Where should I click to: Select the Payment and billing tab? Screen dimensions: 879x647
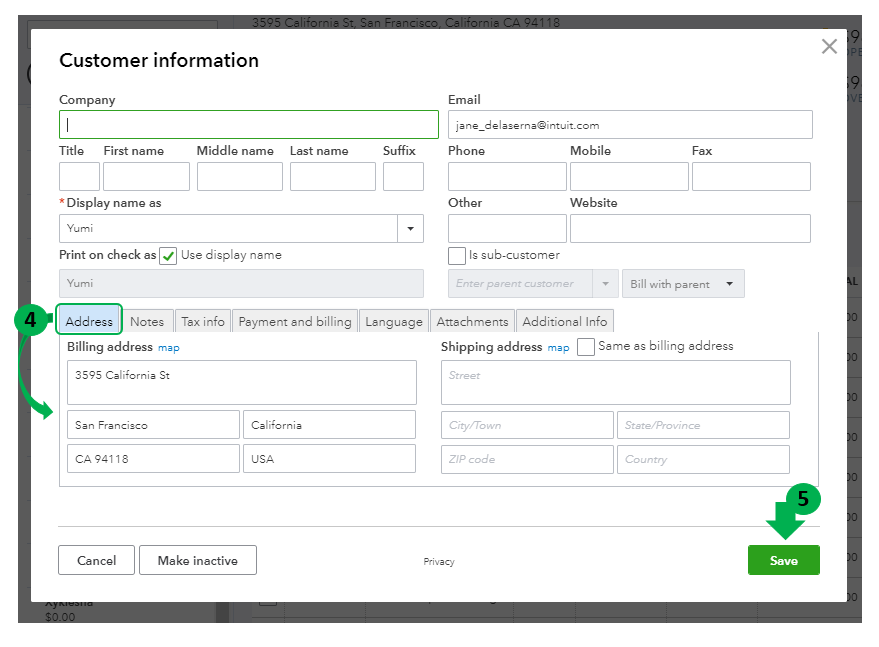[295, 321]
